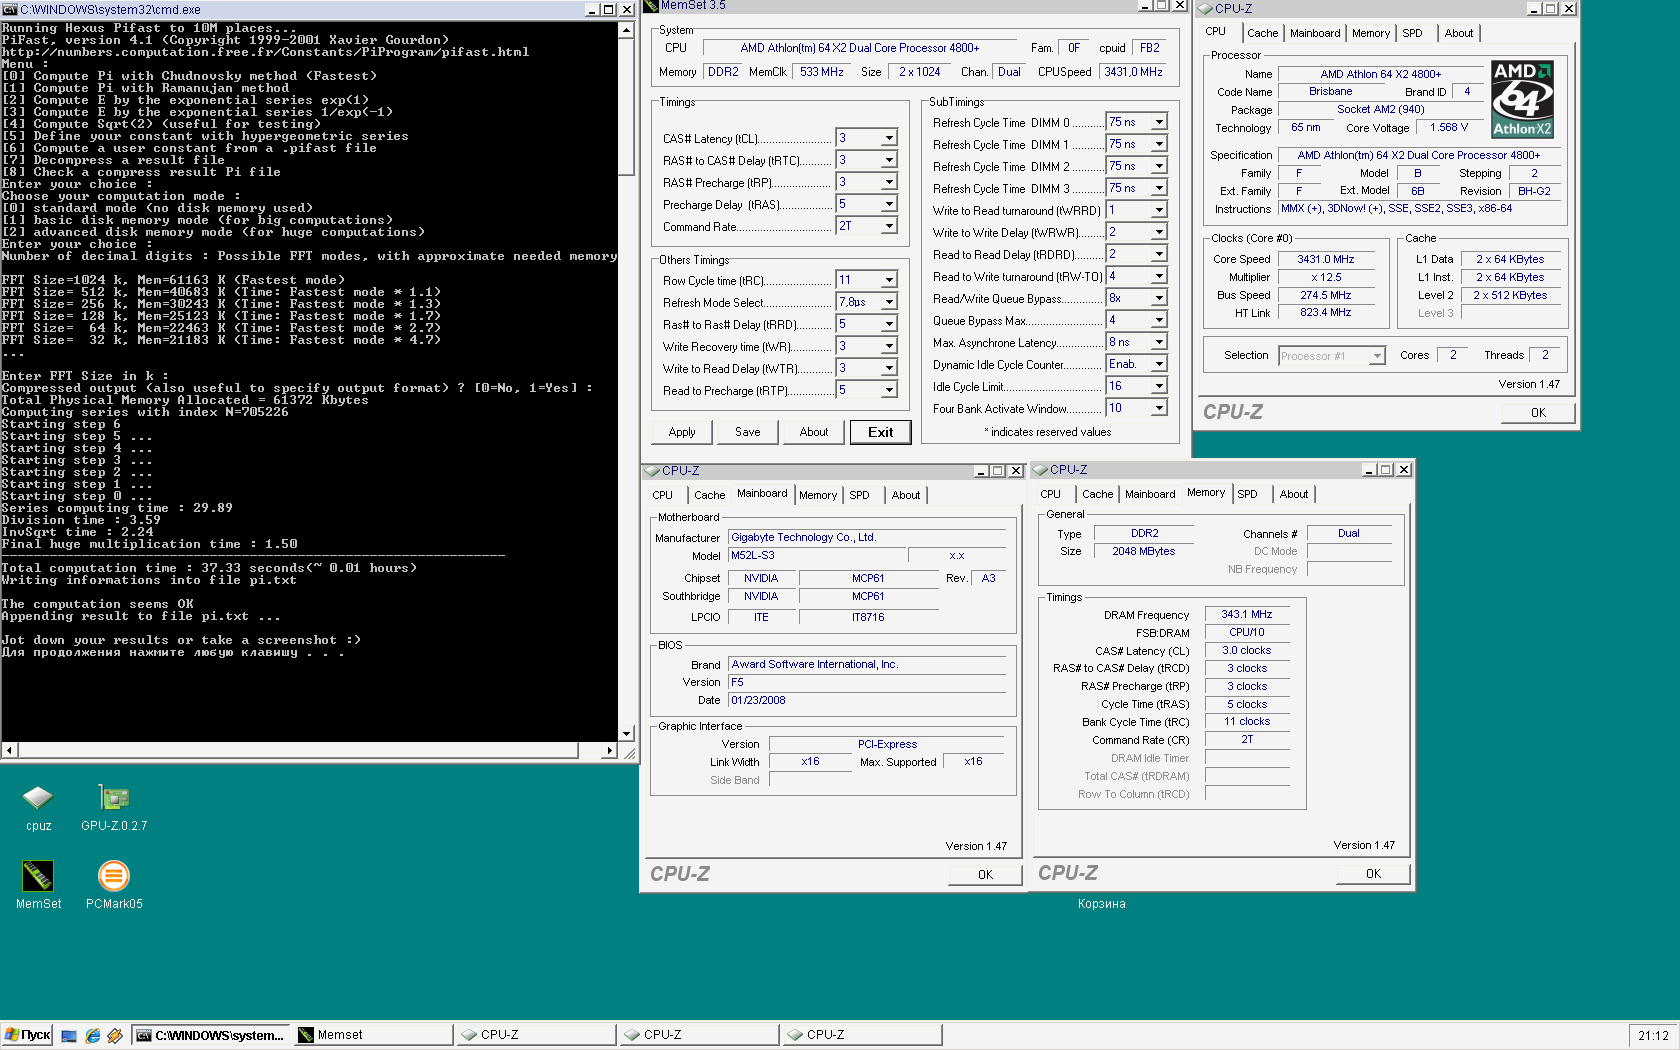
Task: Click the MemSet 3.5 title bar icon
Action: pyautogui.click(x=651, y=5)
